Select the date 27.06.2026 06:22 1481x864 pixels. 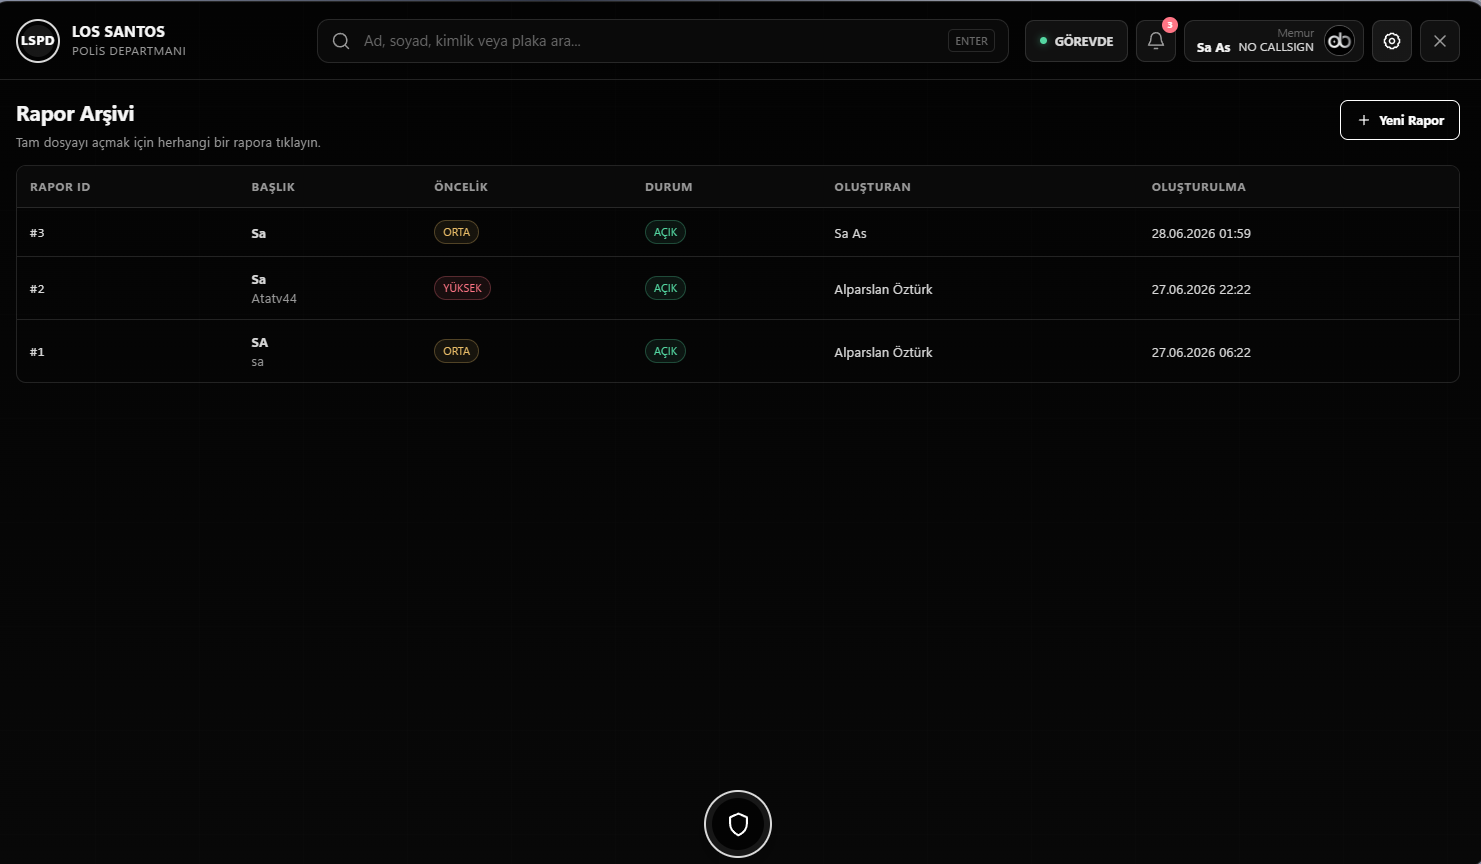(1201, 352)
